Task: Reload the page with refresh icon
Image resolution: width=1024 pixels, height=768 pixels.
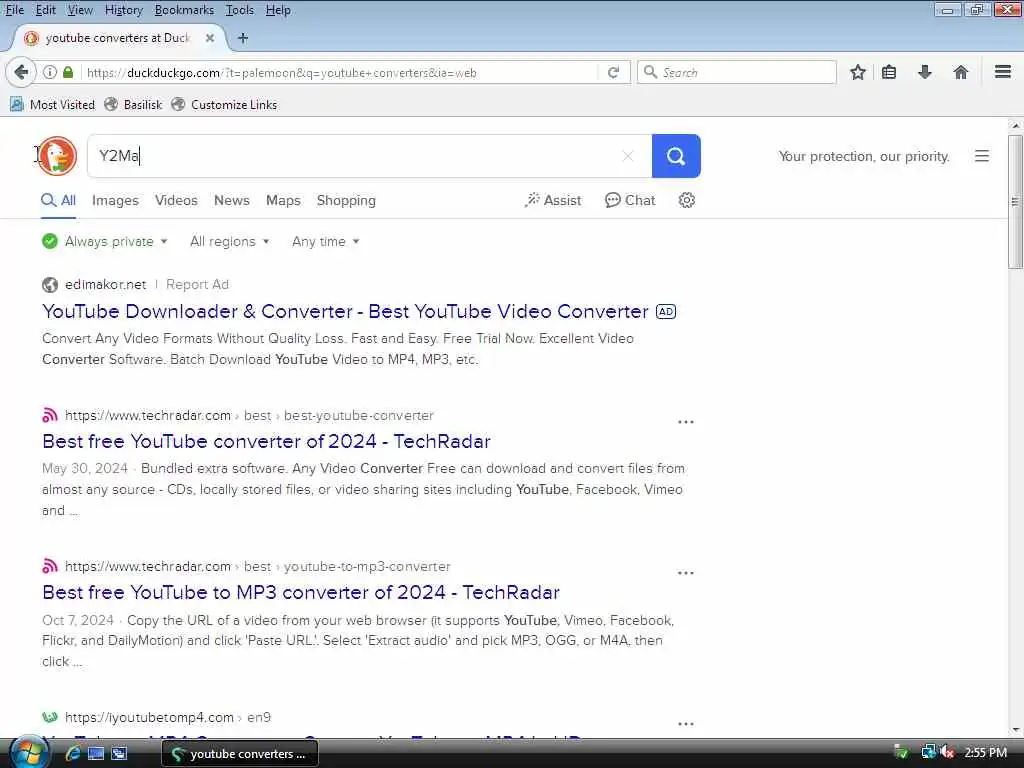Action: coord(613,72)
